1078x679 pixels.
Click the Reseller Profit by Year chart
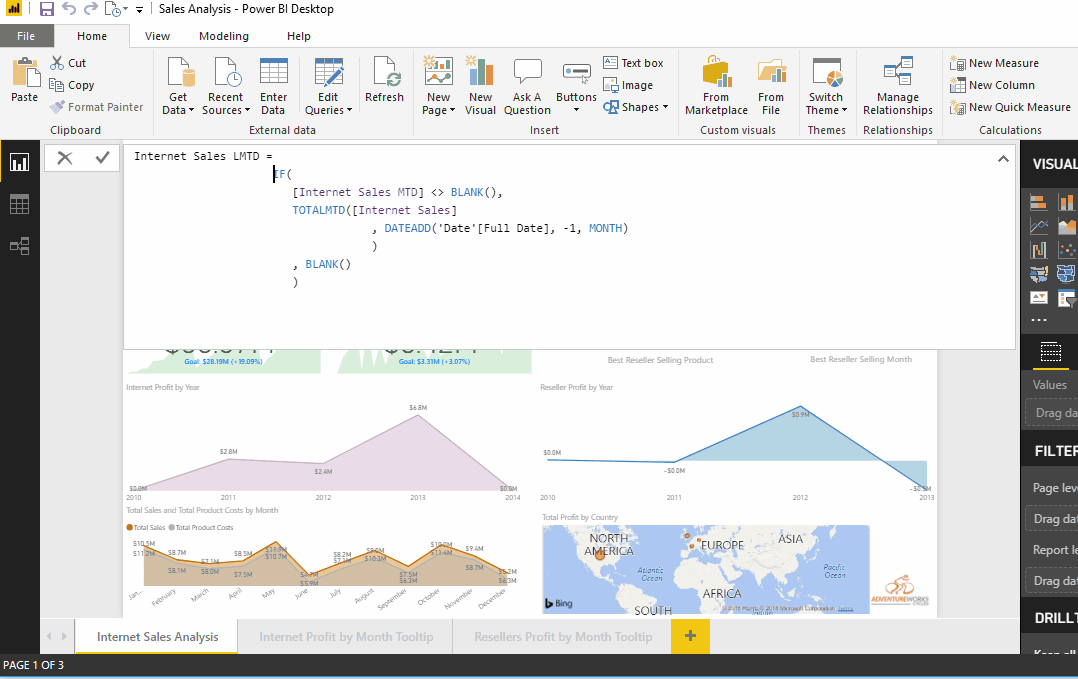[737, 442]
